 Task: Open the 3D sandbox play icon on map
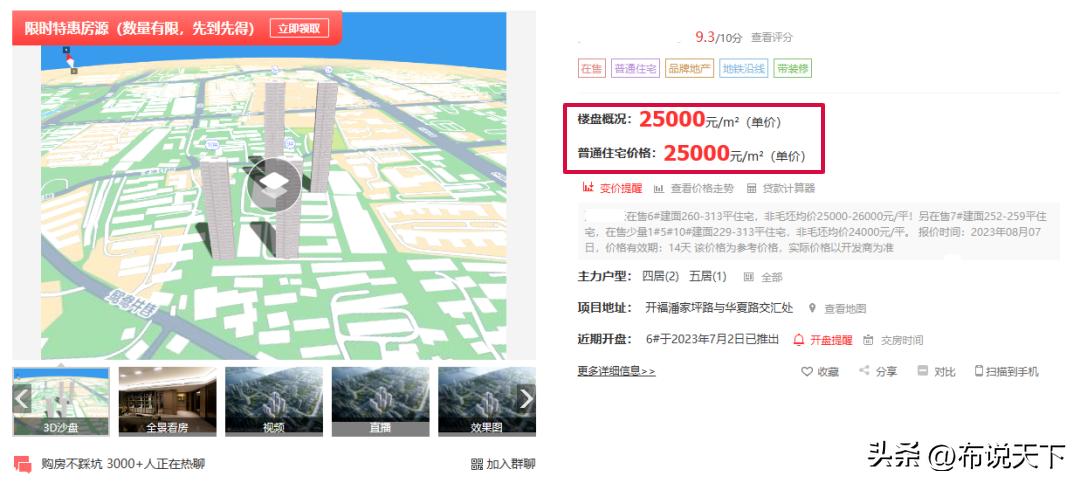[274, 185]
